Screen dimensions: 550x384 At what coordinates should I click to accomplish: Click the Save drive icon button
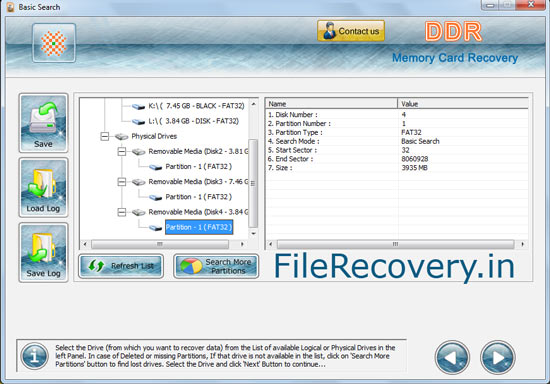point(43,123)
